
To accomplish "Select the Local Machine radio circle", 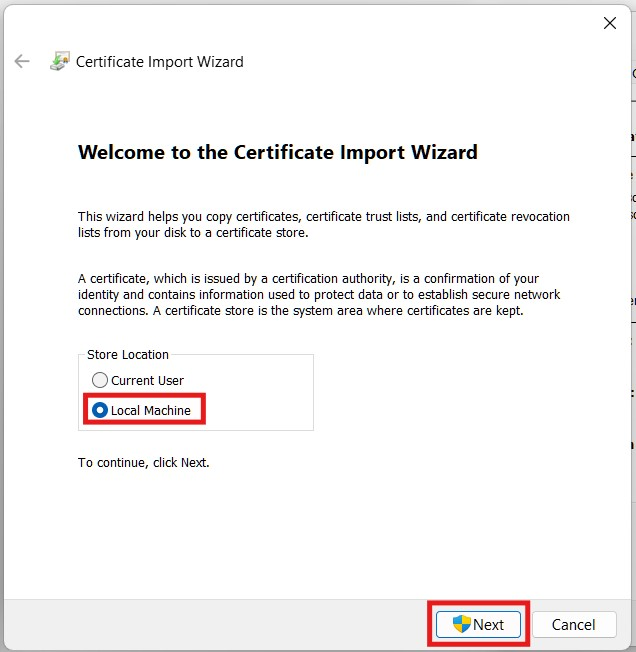I will [x=100, y=410].
